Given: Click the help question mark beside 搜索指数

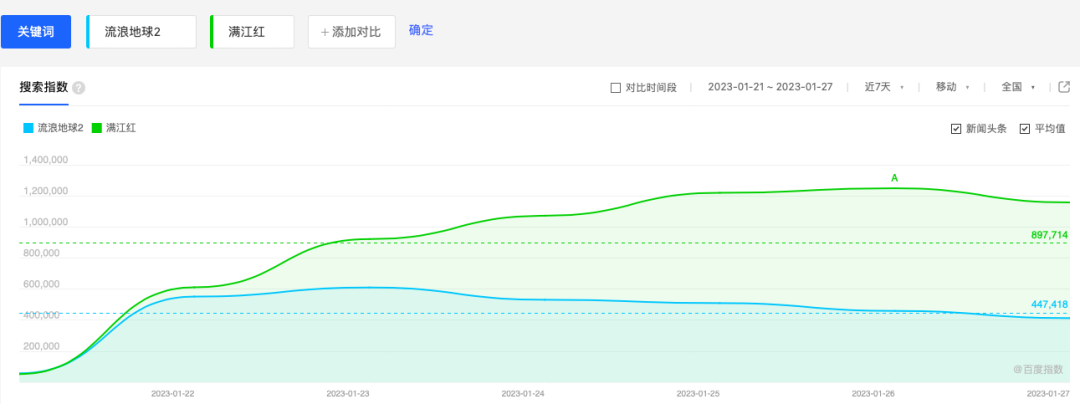Looking at the screenshot, I should (x=79, y=88).
